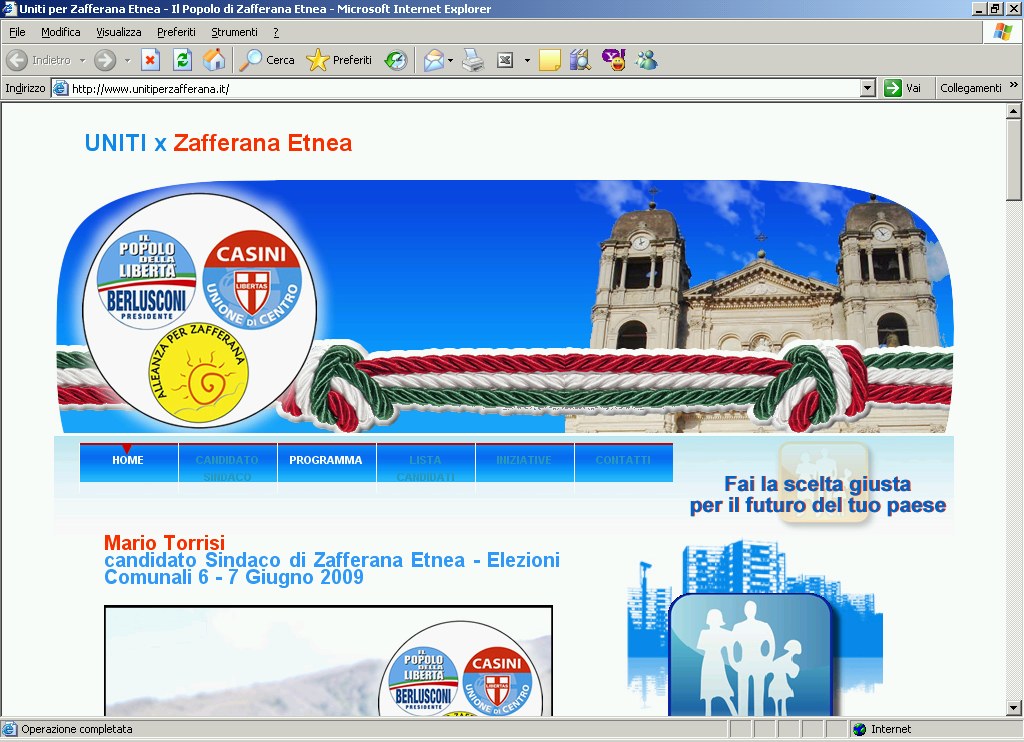
Task: Click the UNITI x Zafferana Etnea site title
Action: (218, 143)
